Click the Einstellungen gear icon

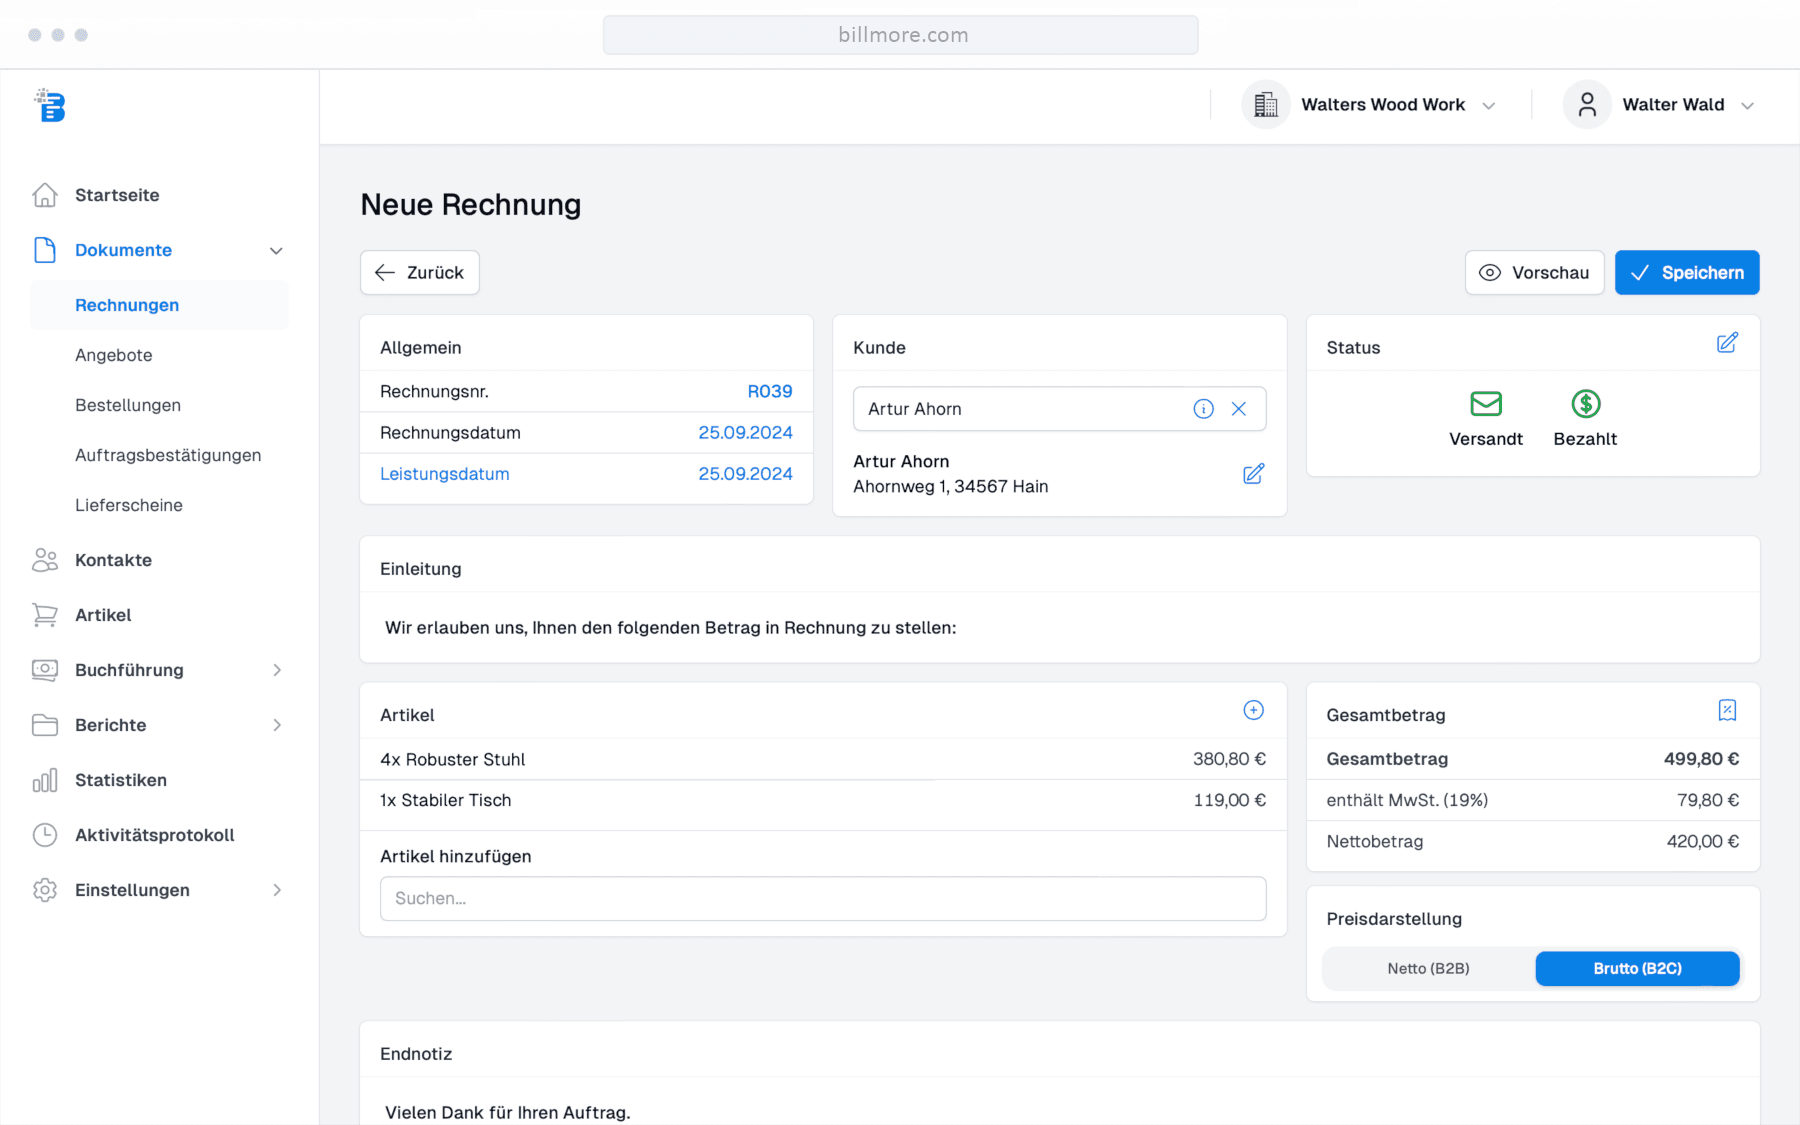coord(45,890)
